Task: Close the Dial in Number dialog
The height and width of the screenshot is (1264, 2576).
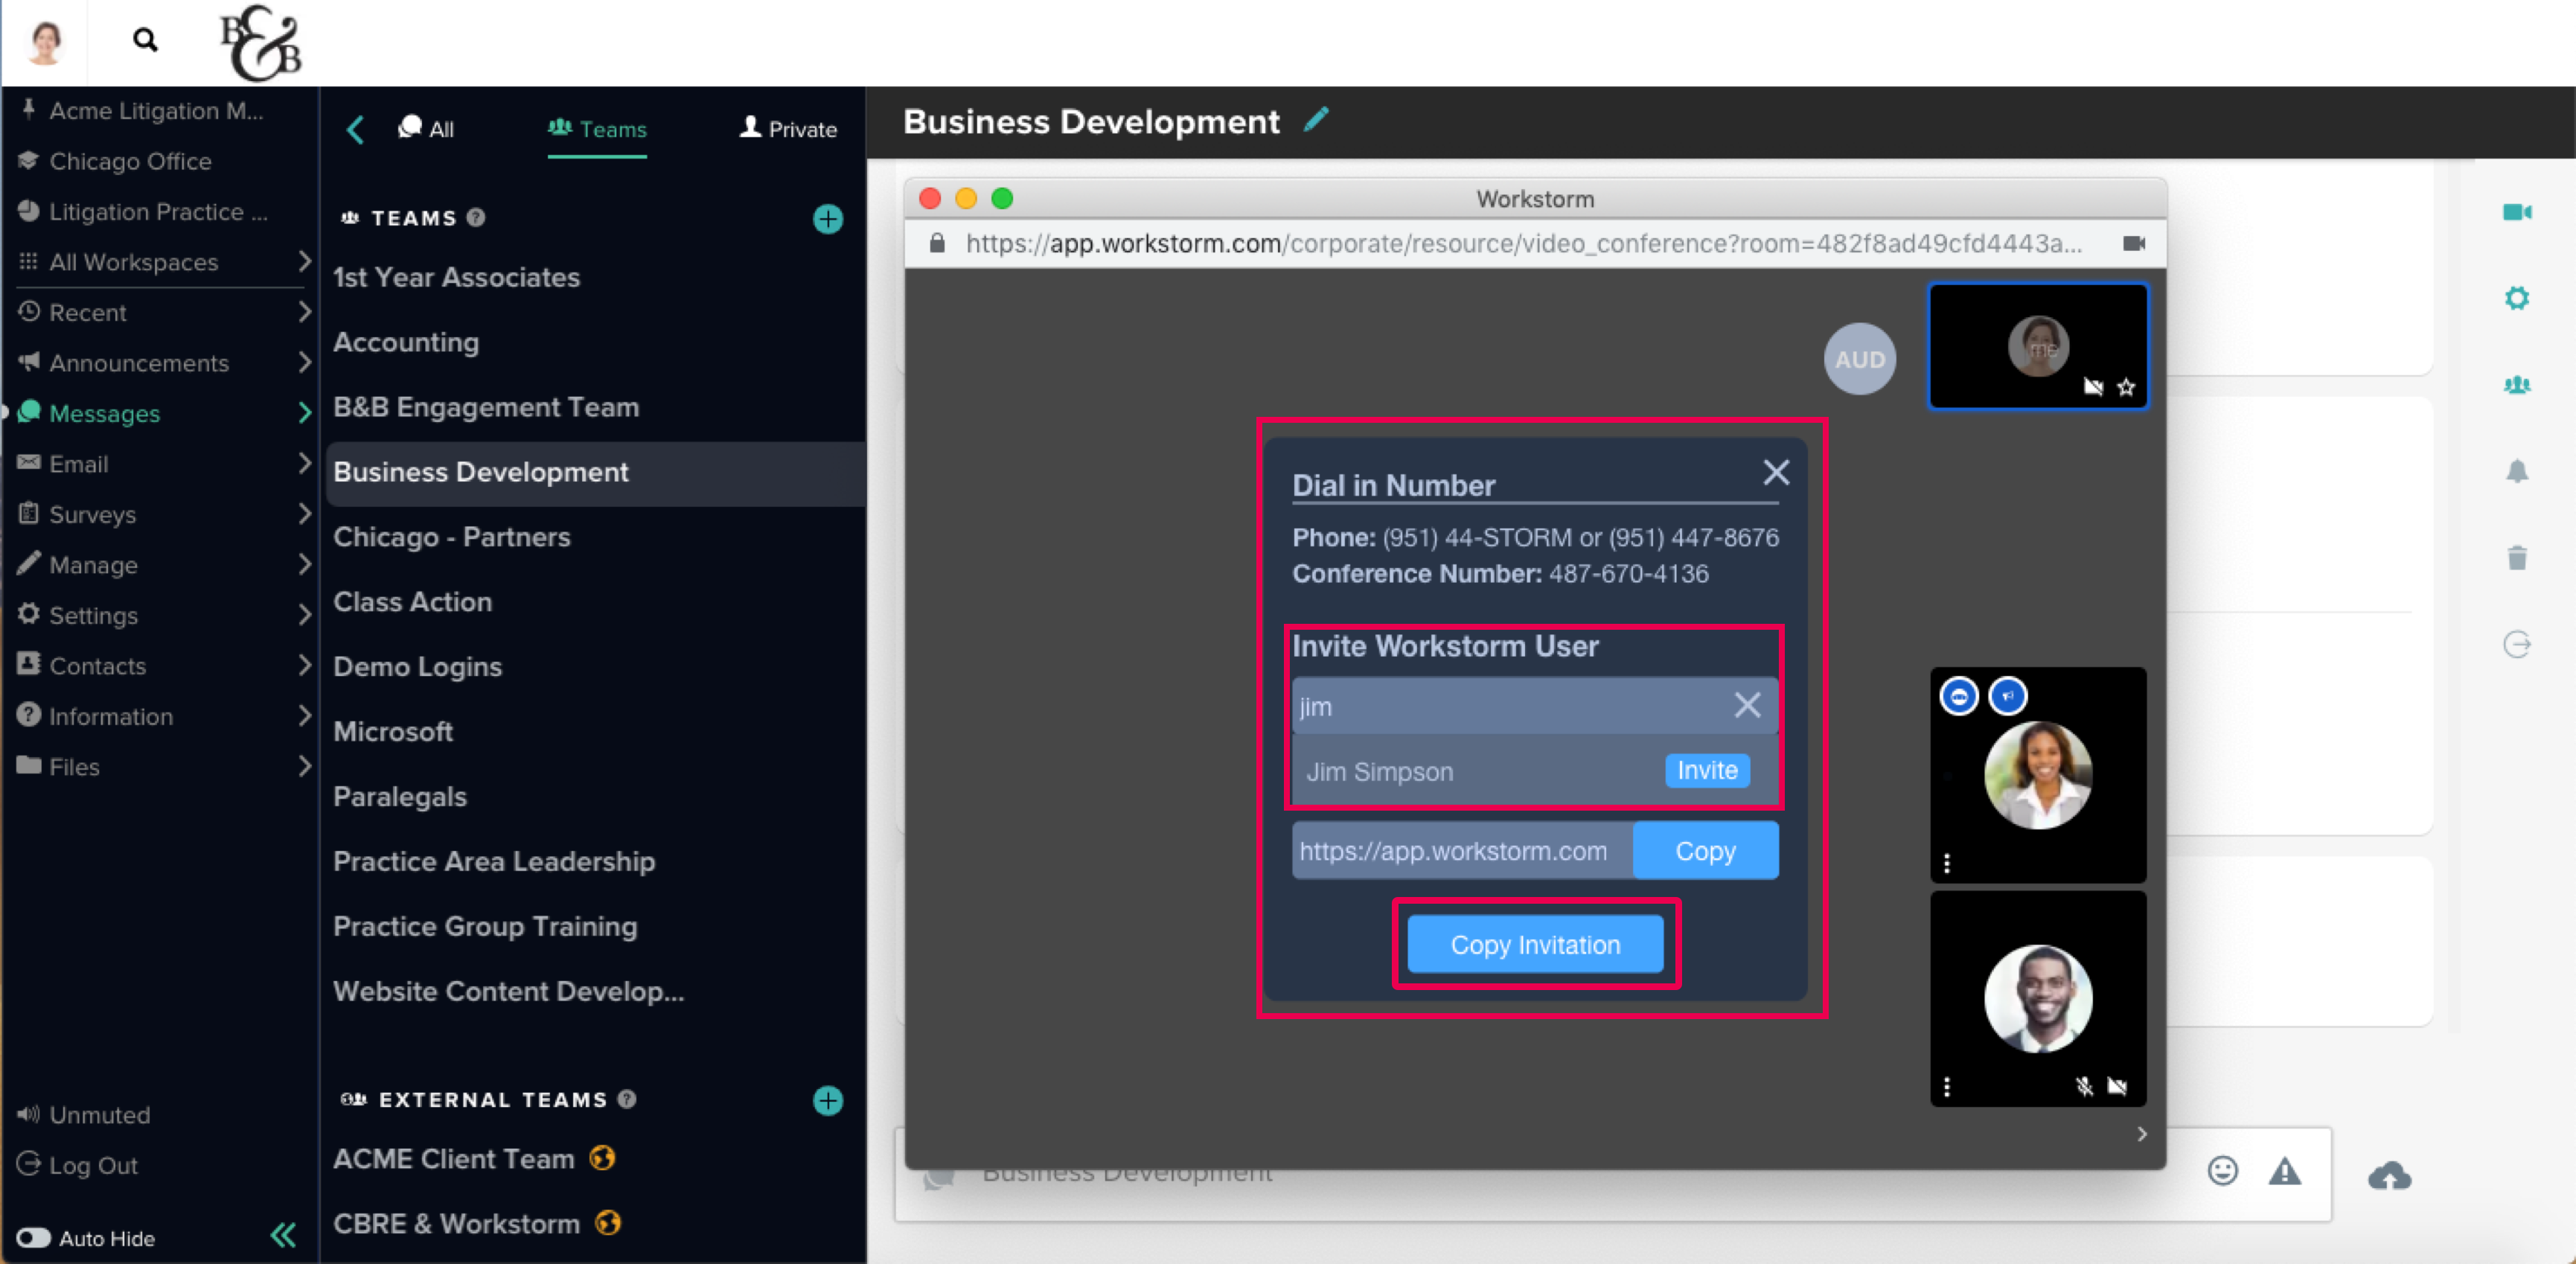Action: 1776,472
